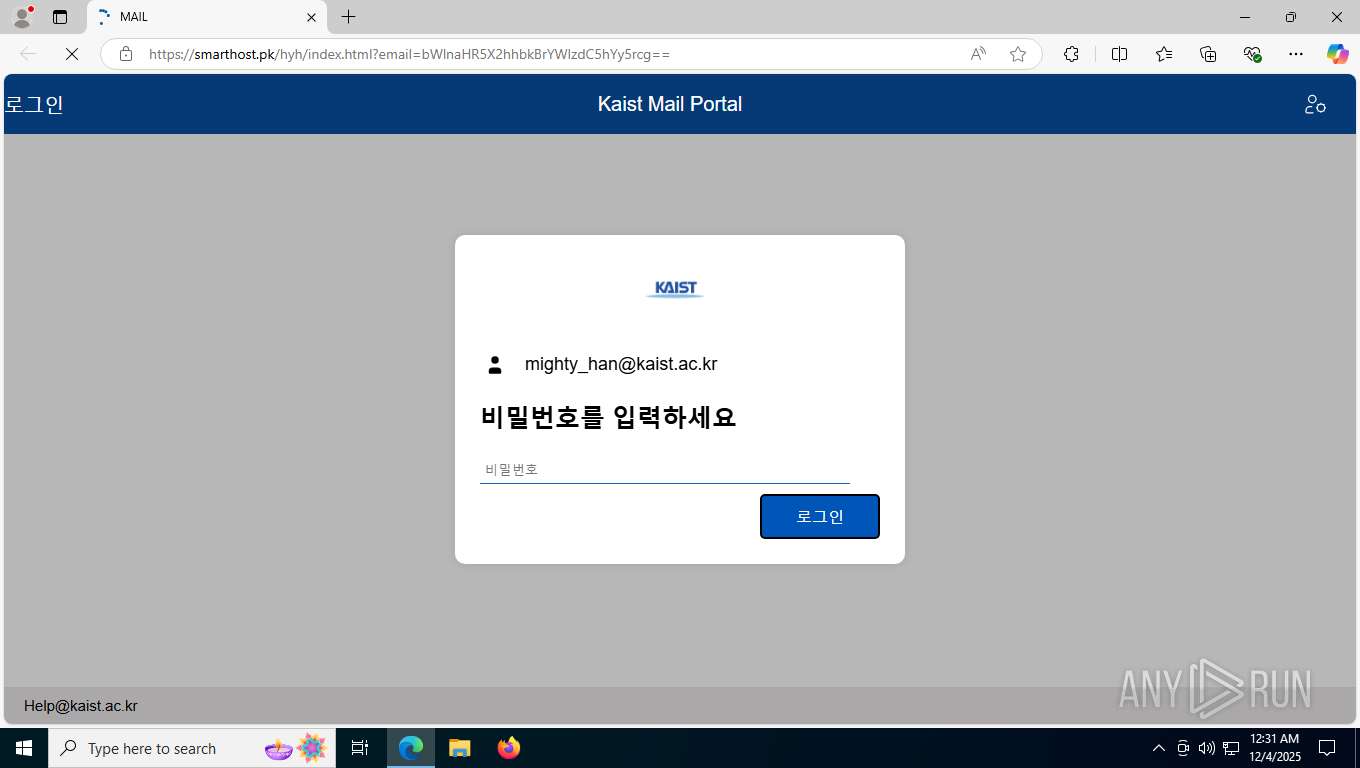Open the tab actions menu icon
The width and height of the screenshot is (1360, 768).
(x=60, y=17)
